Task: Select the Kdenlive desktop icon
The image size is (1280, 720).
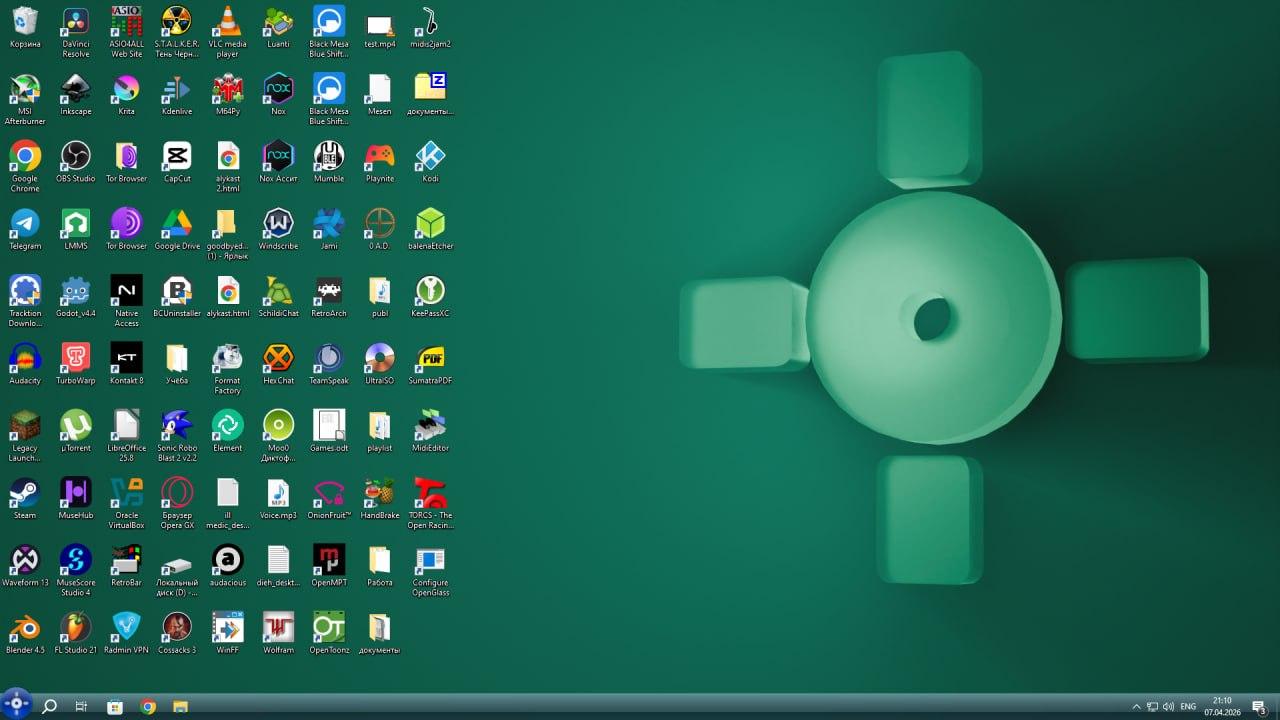Action: (176, 95)
